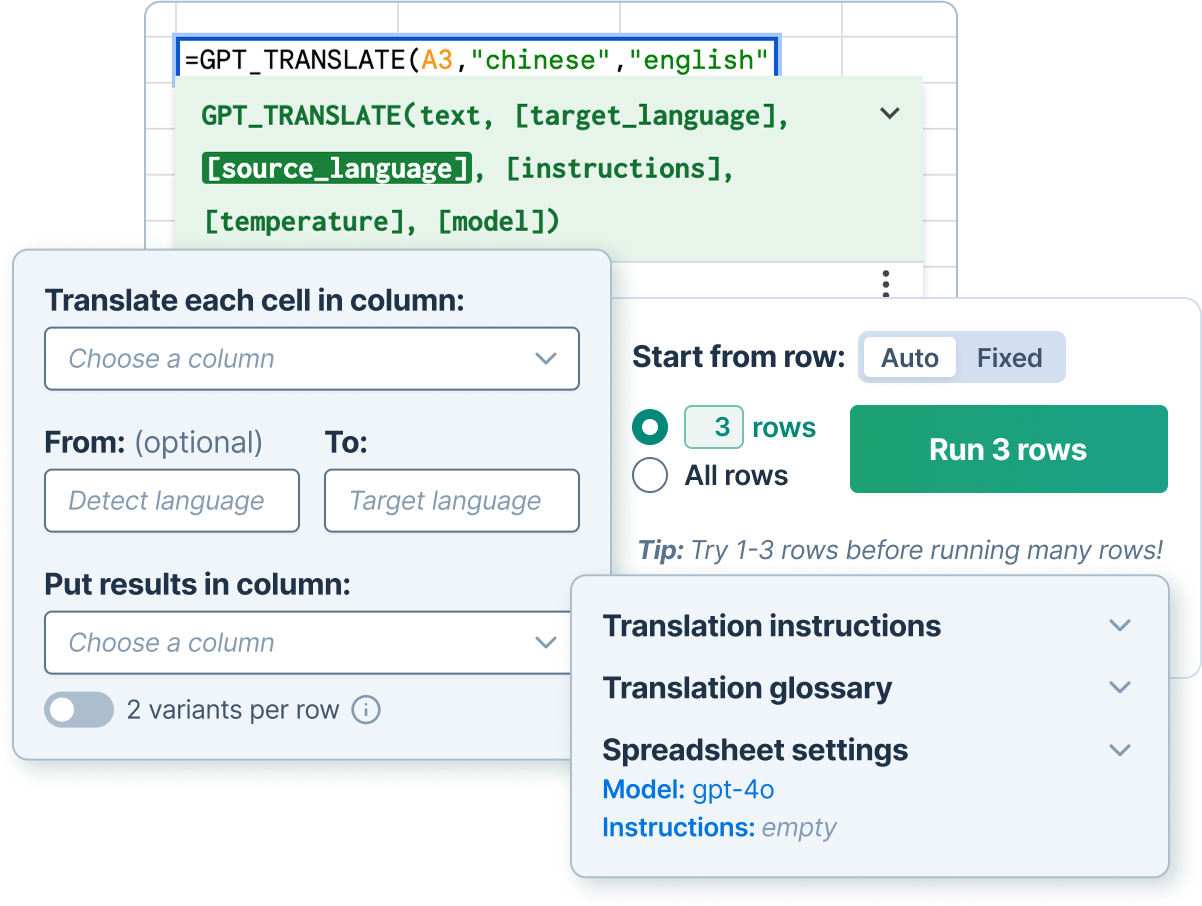This screenshot has width=1202, height=906.
Task: Select the All rows radio button
Action: click(651, 476)
